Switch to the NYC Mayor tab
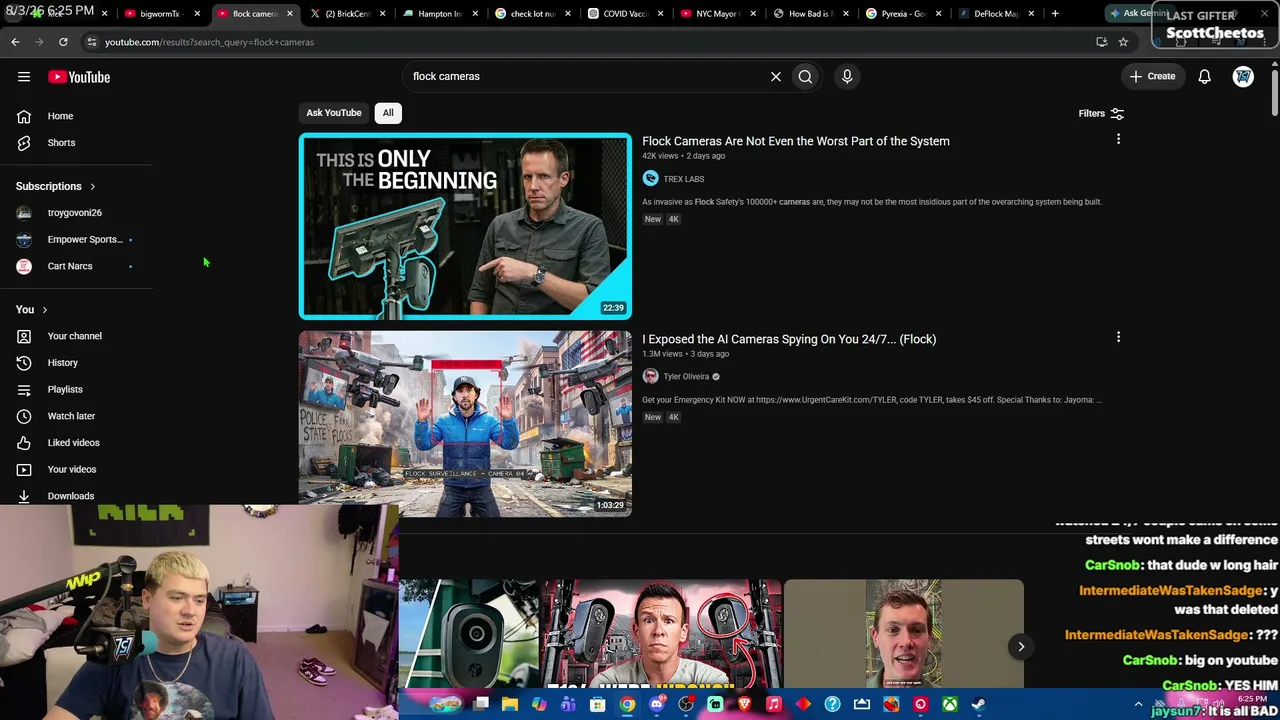The width and height of the screenshot is (1280, 720). click(716, 14)
